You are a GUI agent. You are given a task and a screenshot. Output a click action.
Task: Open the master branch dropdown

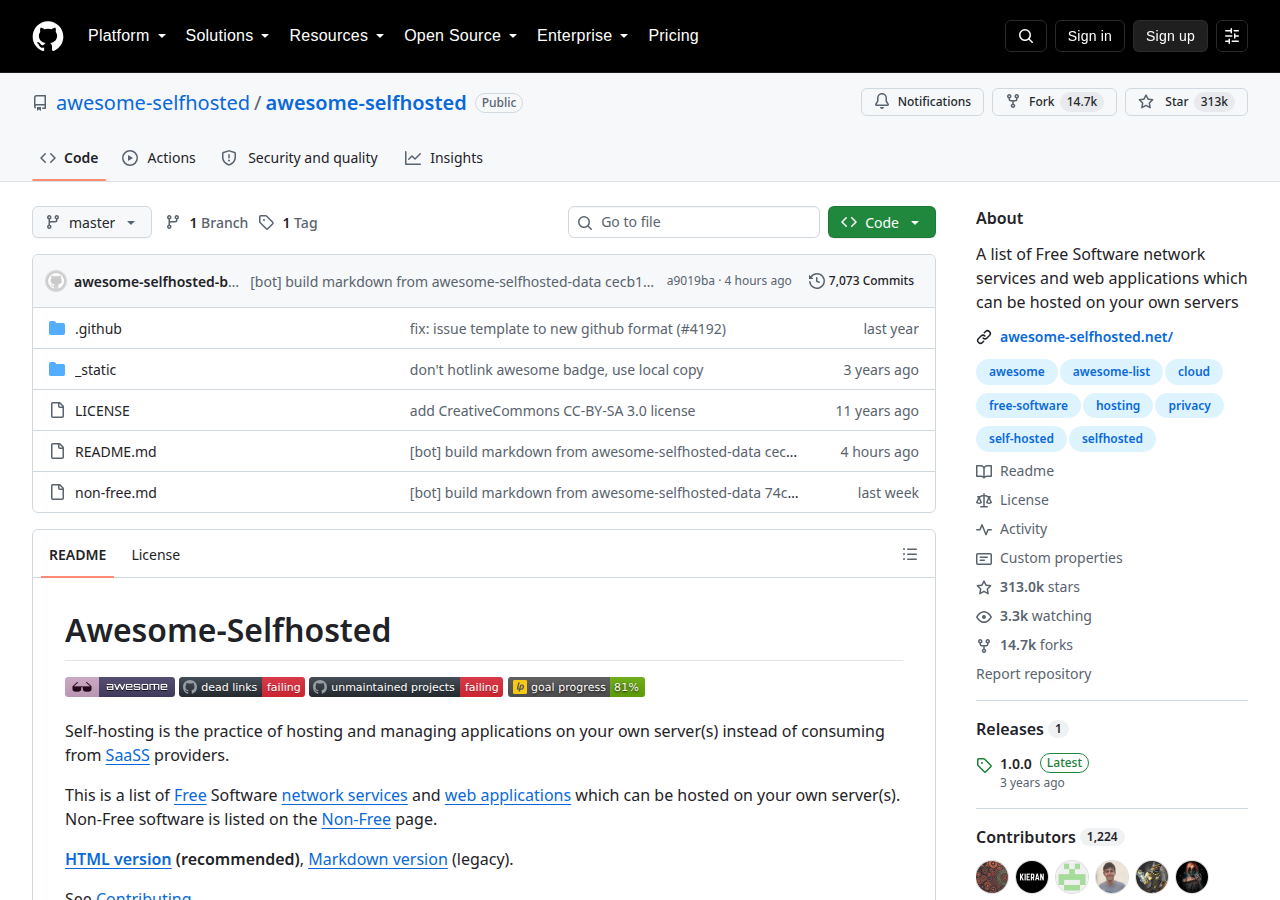[x=92, y=222]
